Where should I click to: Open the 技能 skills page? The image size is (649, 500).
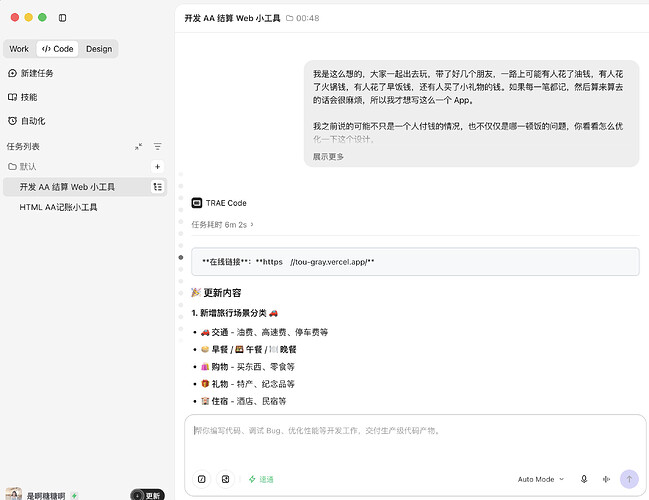[22, 97]
